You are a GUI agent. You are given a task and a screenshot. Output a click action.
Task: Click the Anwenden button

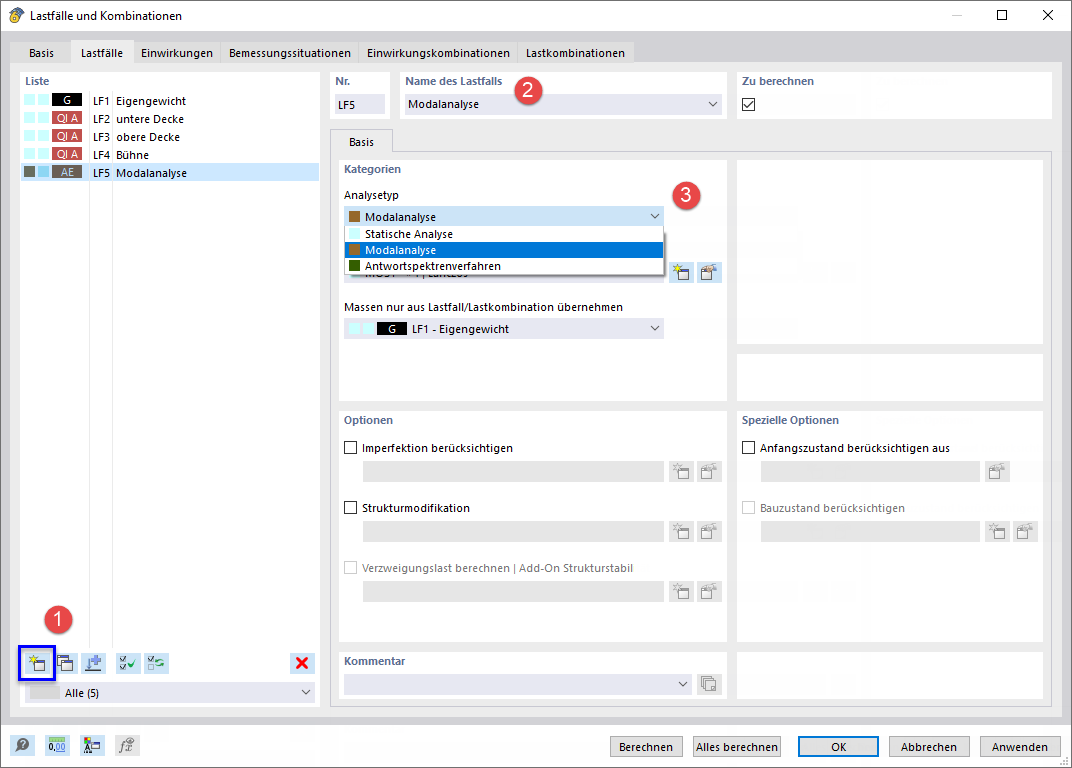1020,747
